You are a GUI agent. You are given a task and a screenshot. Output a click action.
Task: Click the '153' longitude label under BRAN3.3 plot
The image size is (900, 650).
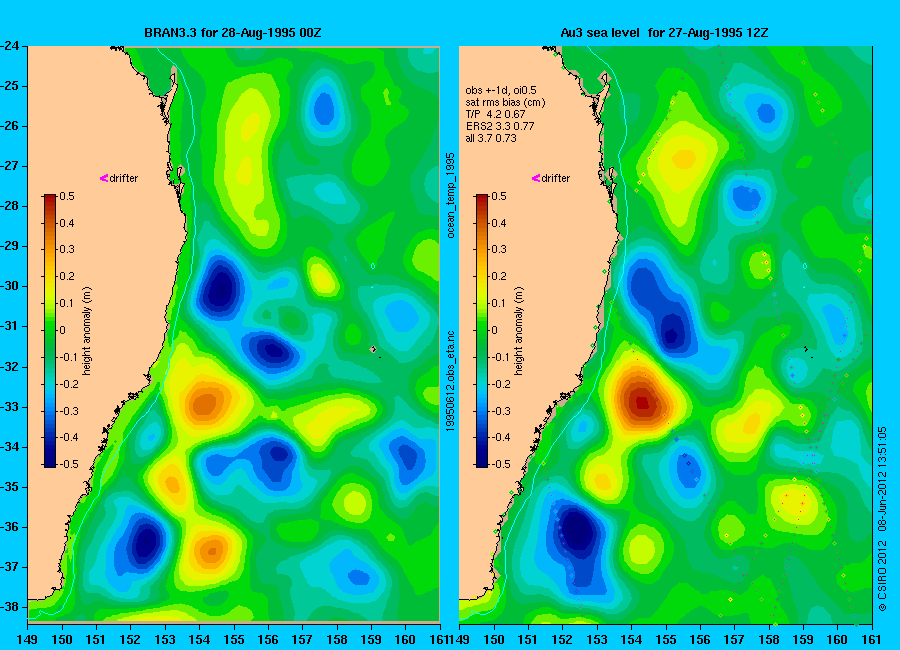tap(165, 639)
